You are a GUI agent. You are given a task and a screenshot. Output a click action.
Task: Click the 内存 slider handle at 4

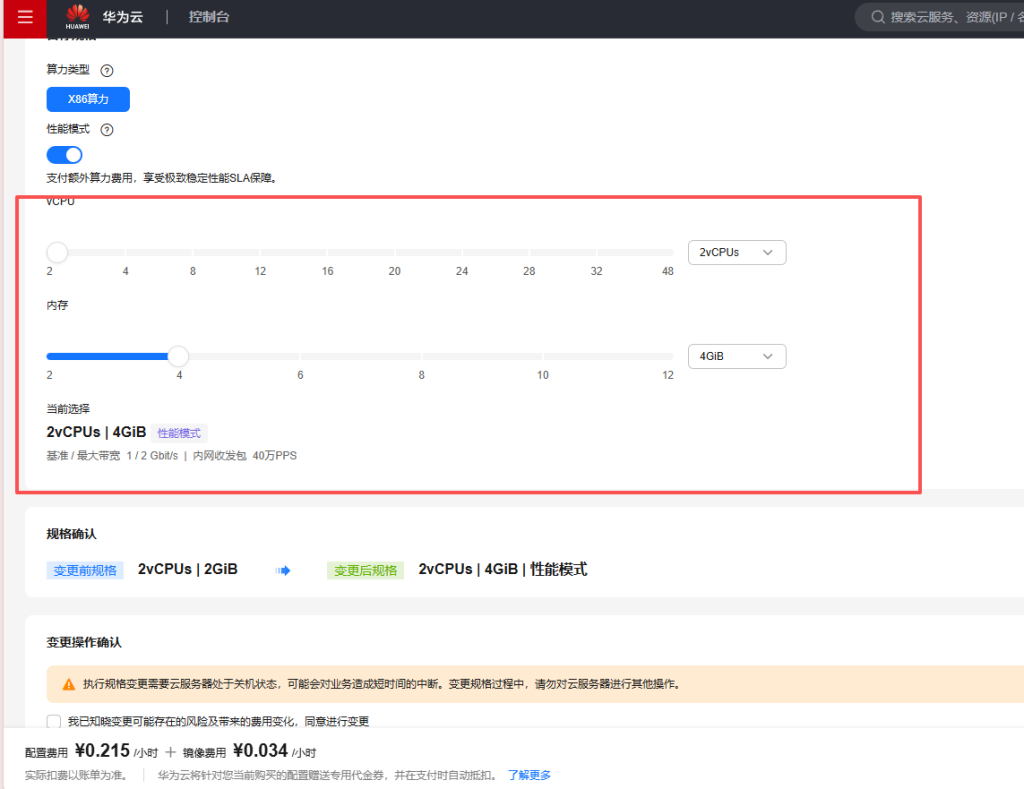pyautogui.click(x=178, y=356)
